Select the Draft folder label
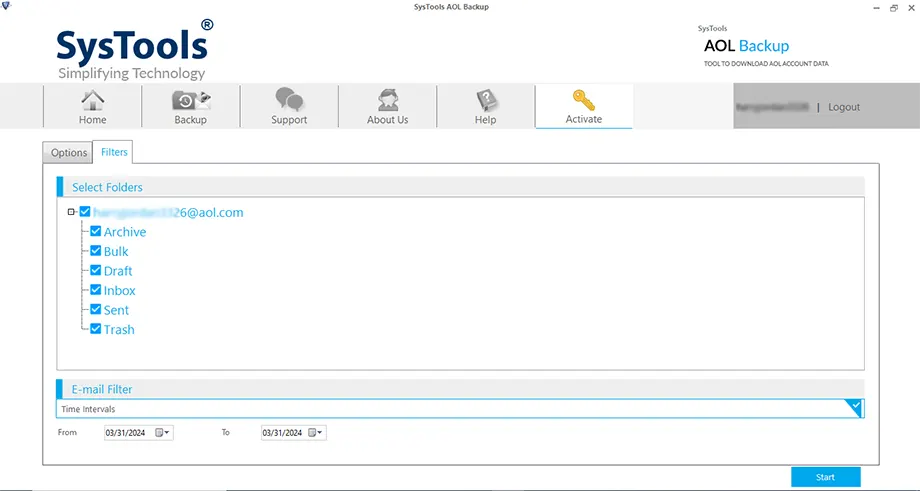 click(118, 271)
